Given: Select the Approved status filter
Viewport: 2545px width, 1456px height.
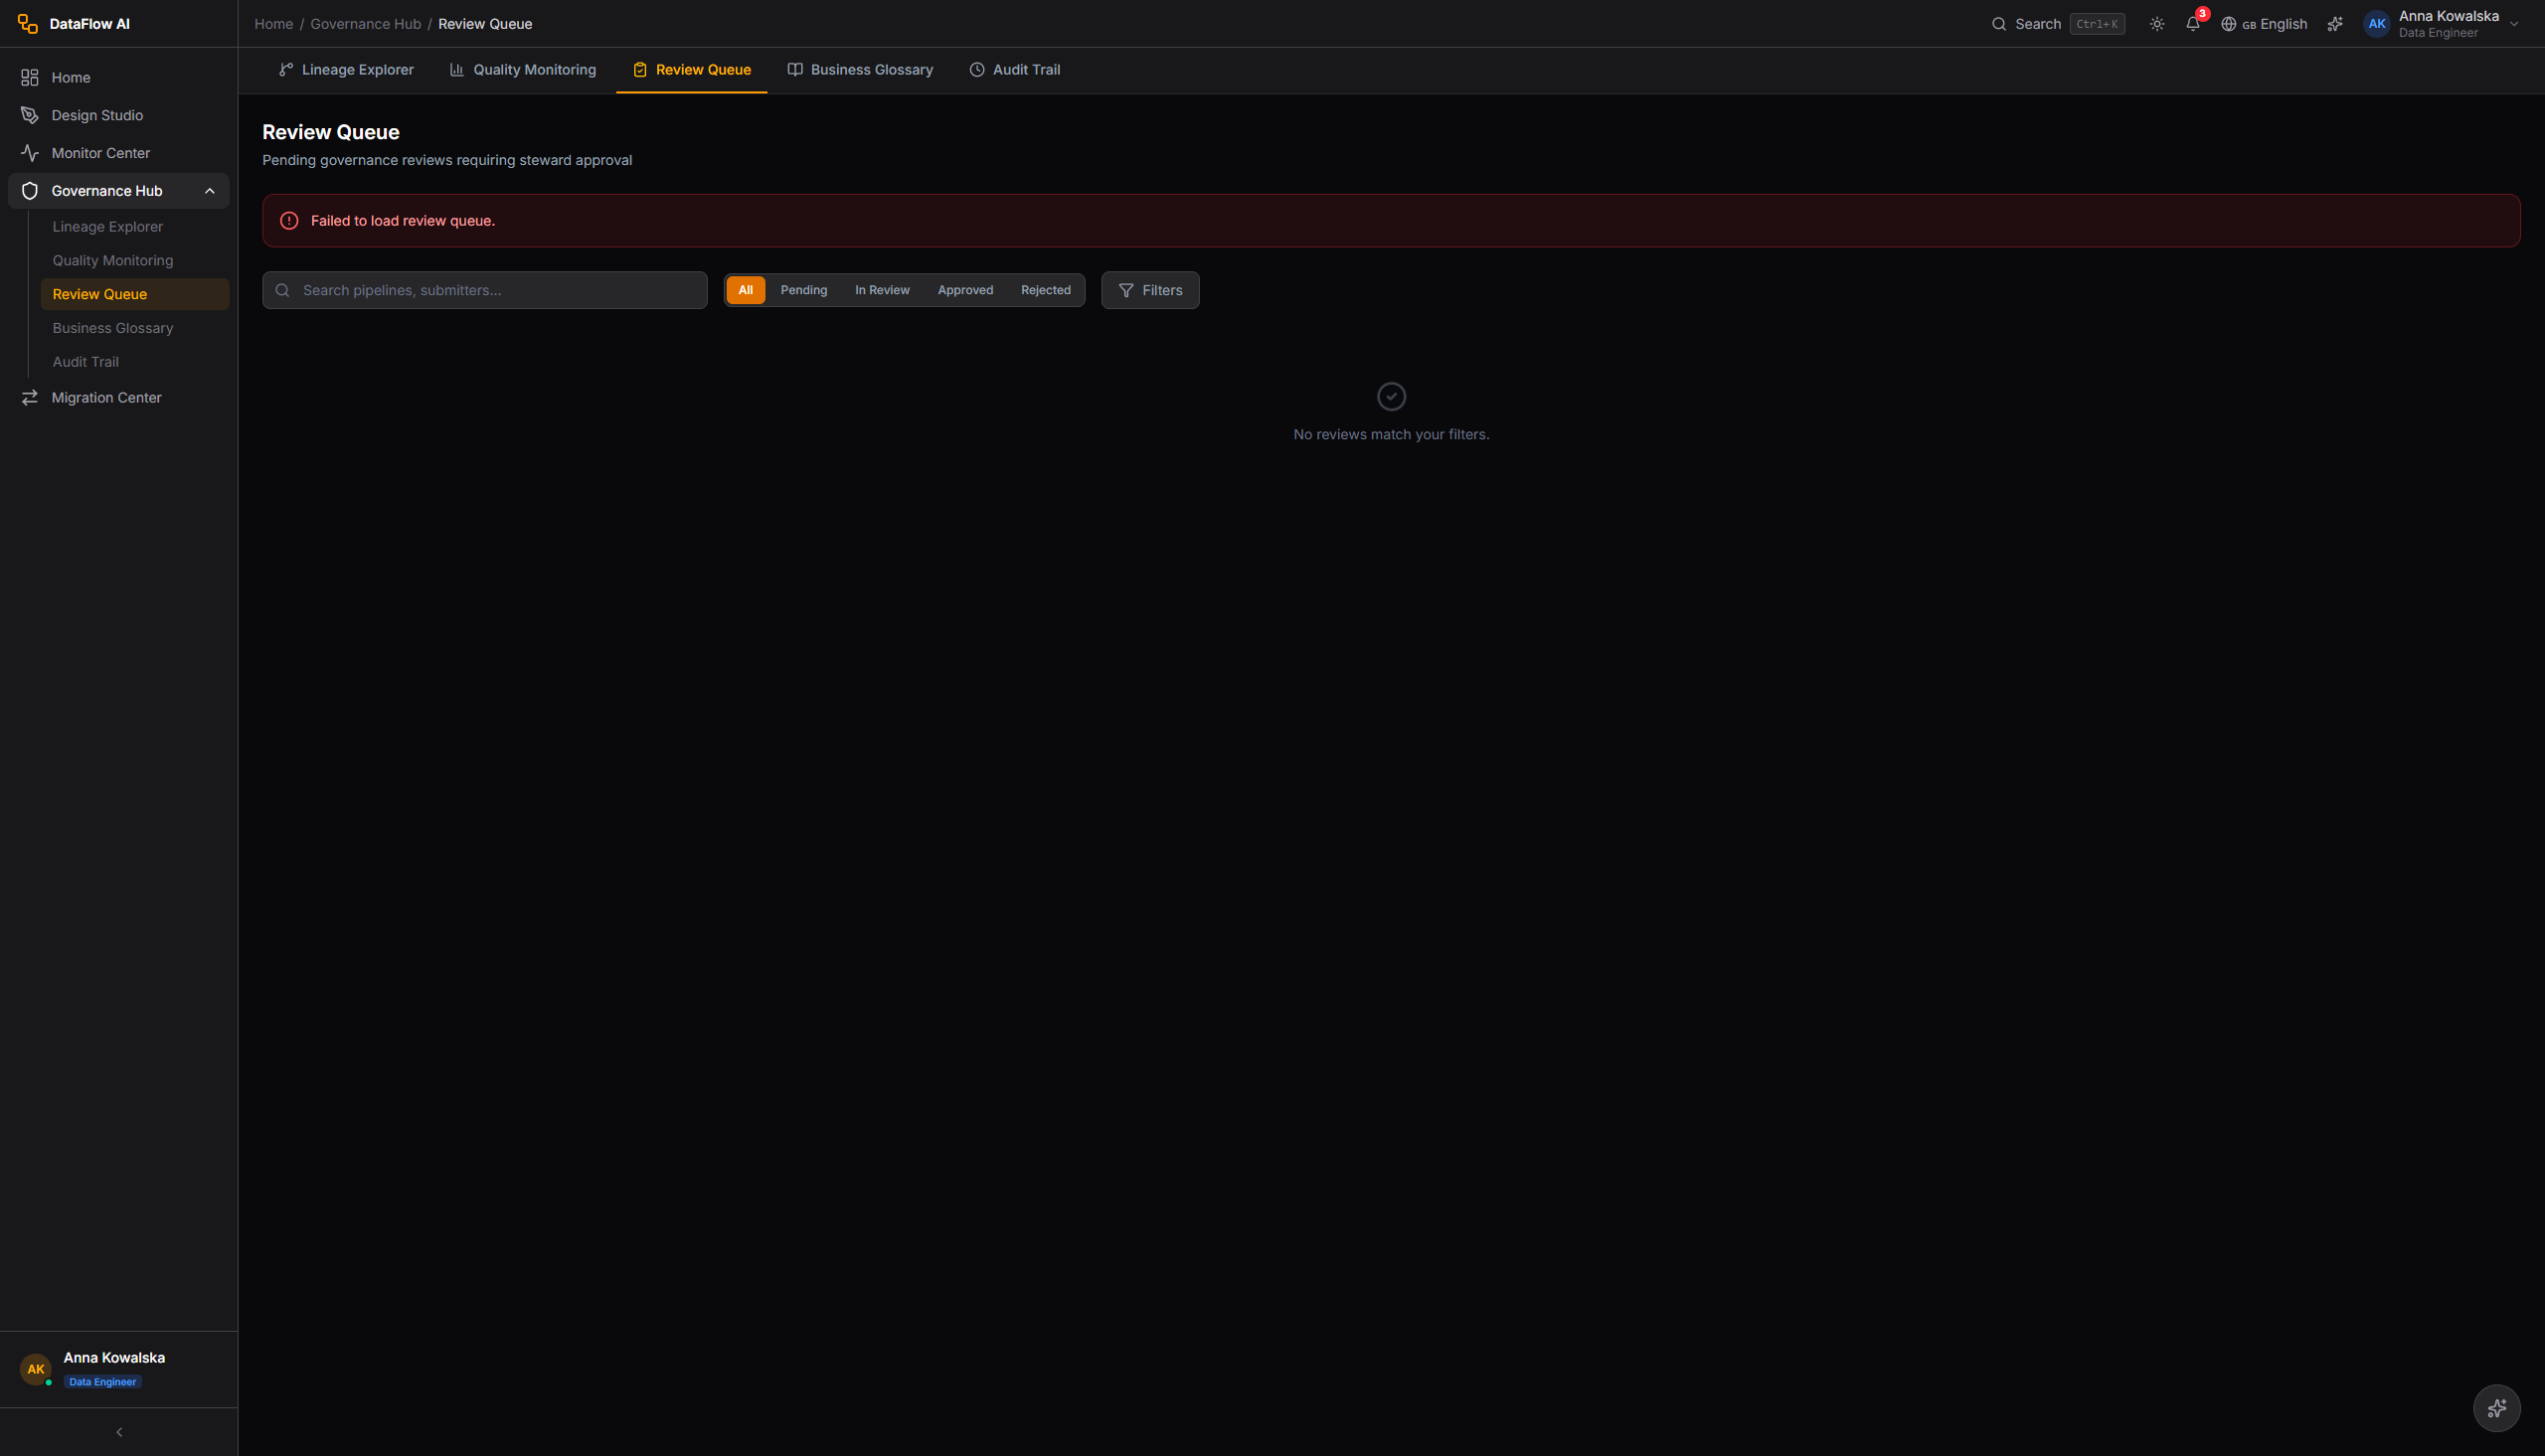Looking at the screenshot, I should [x=965, y=290].
